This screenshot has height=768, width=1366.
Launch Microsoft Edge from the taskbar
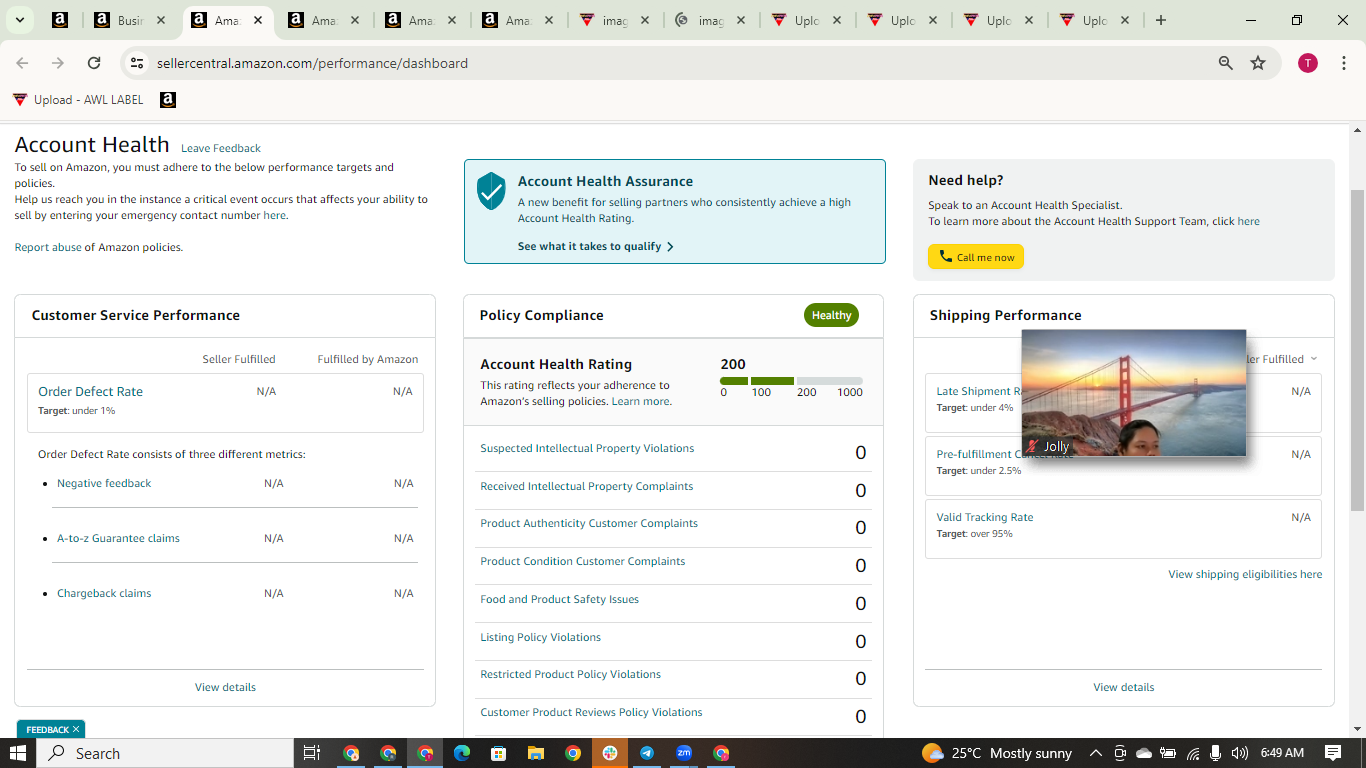(x=461, y=753)
